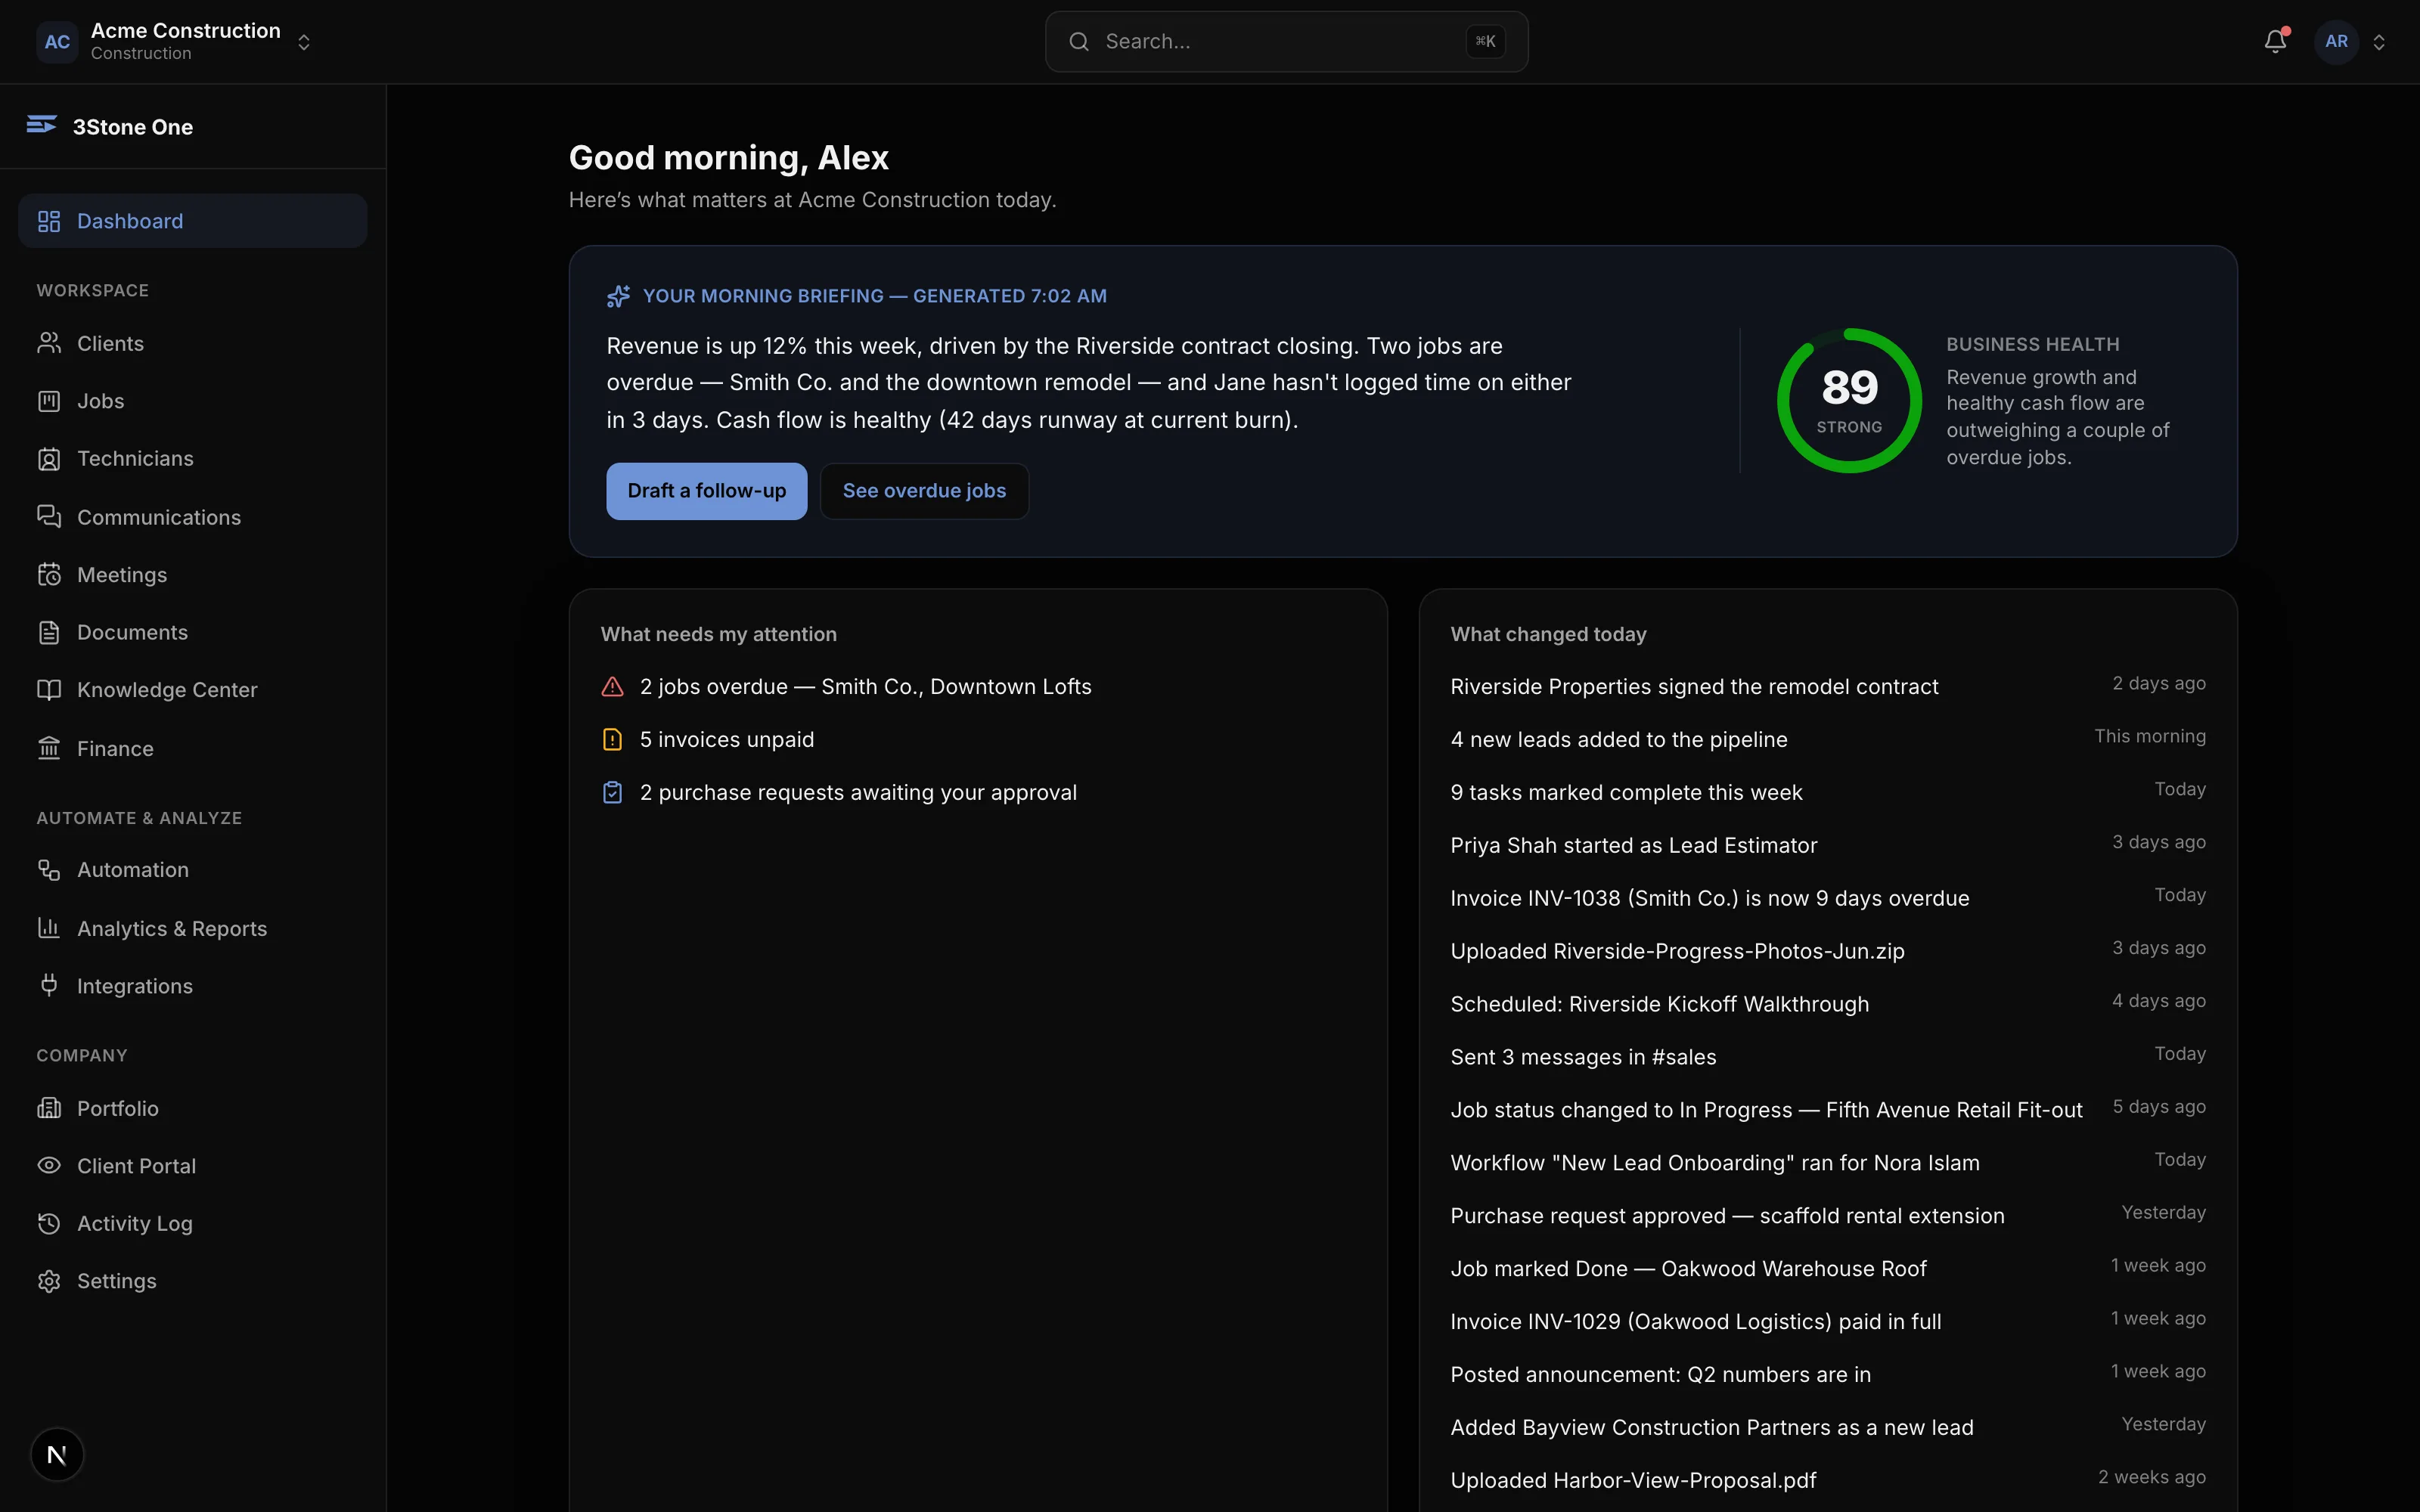Click the Client Portal eye icon
Screen dimensions: 2420x1512
coord(49,1165)
